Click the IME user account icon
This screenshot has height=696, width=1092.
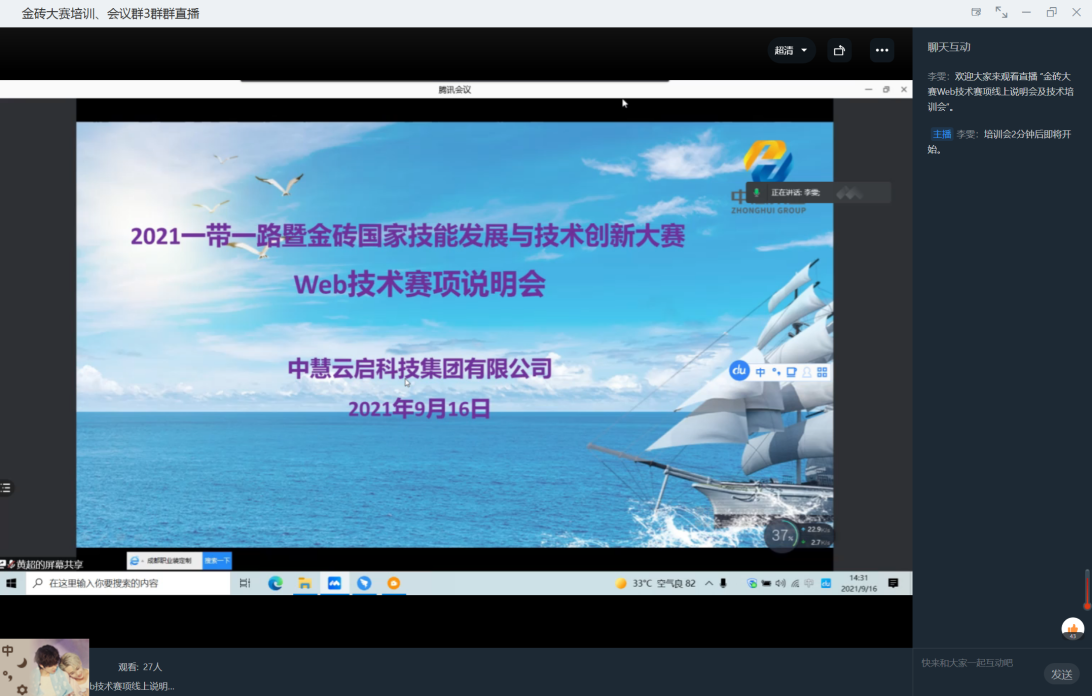coord(806,372)
